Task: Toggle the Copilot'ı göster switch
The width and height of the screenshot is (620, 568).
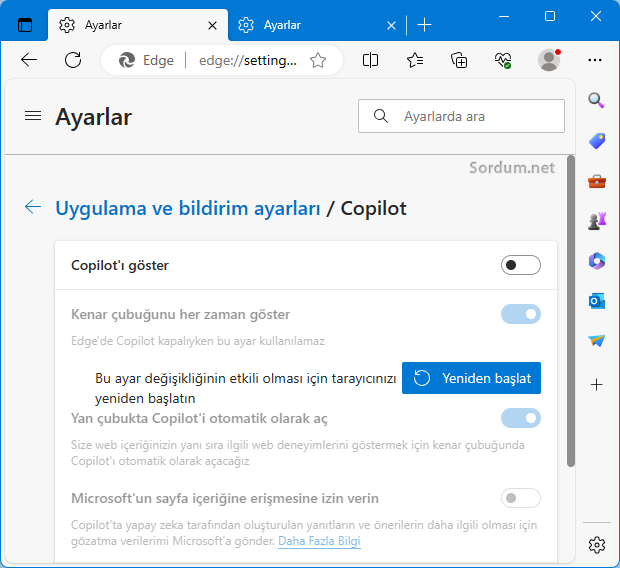Action: (x=521, y=265)
